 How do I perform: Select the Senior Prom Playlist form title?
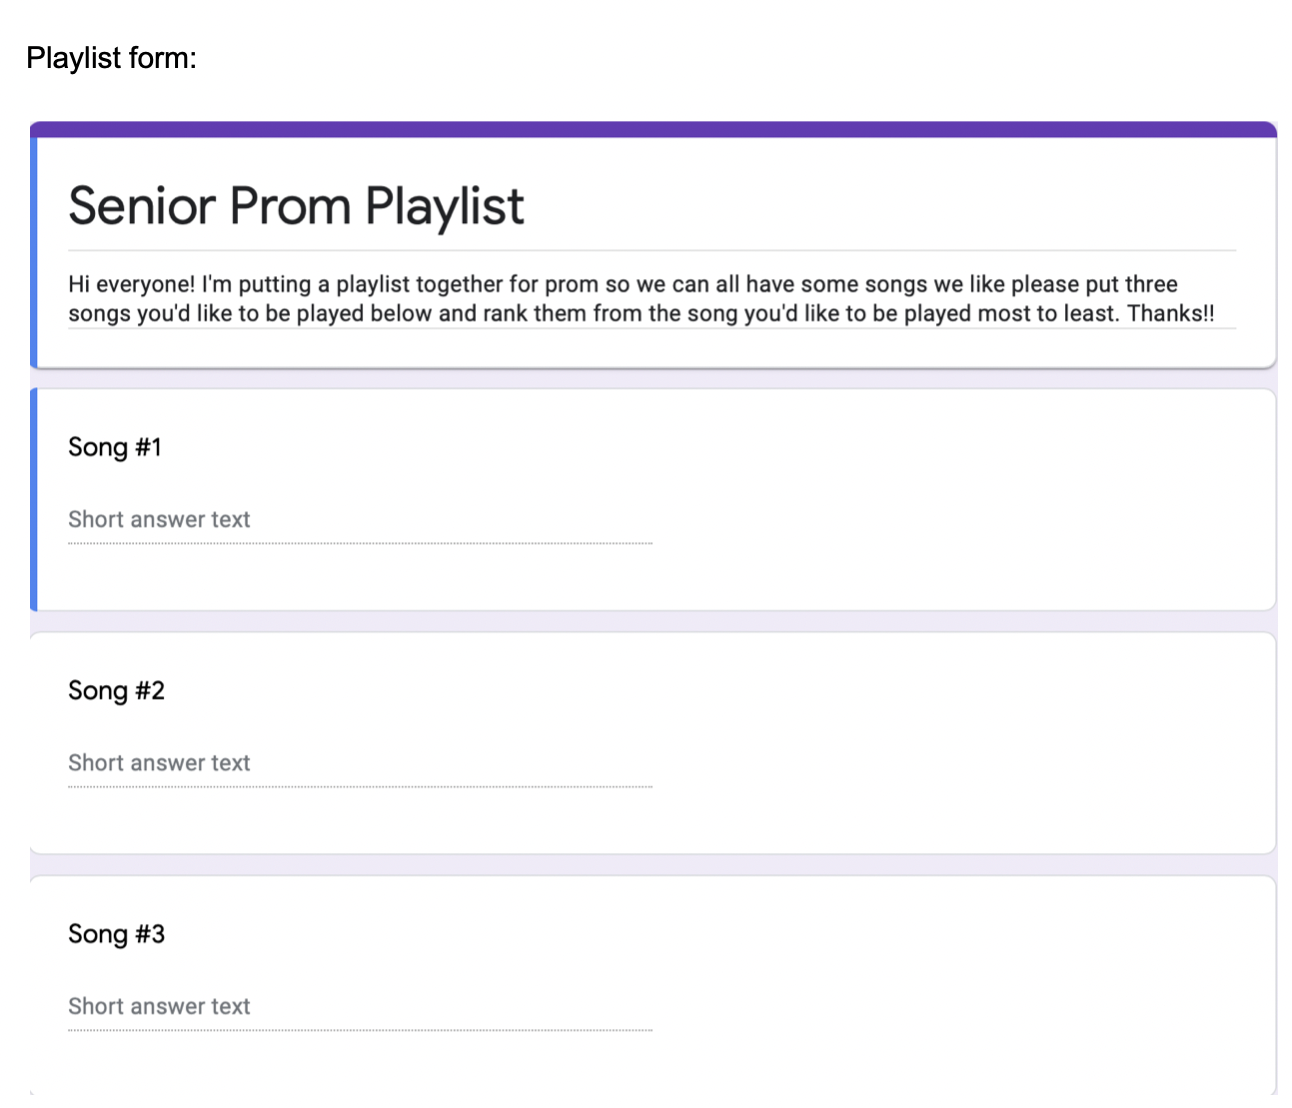click(295, 206)
